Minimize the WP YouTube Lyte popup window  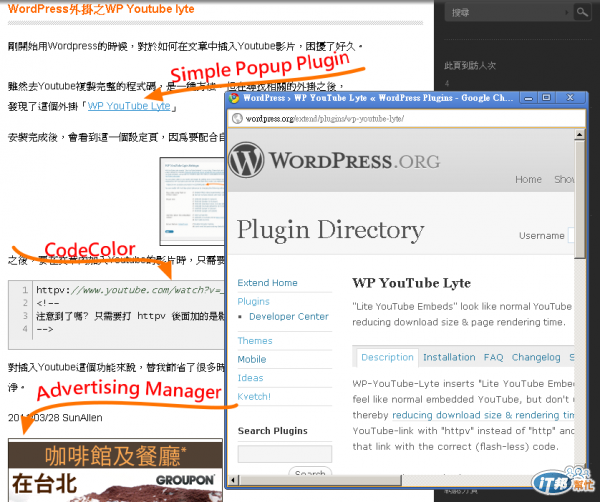click(528, 98)
